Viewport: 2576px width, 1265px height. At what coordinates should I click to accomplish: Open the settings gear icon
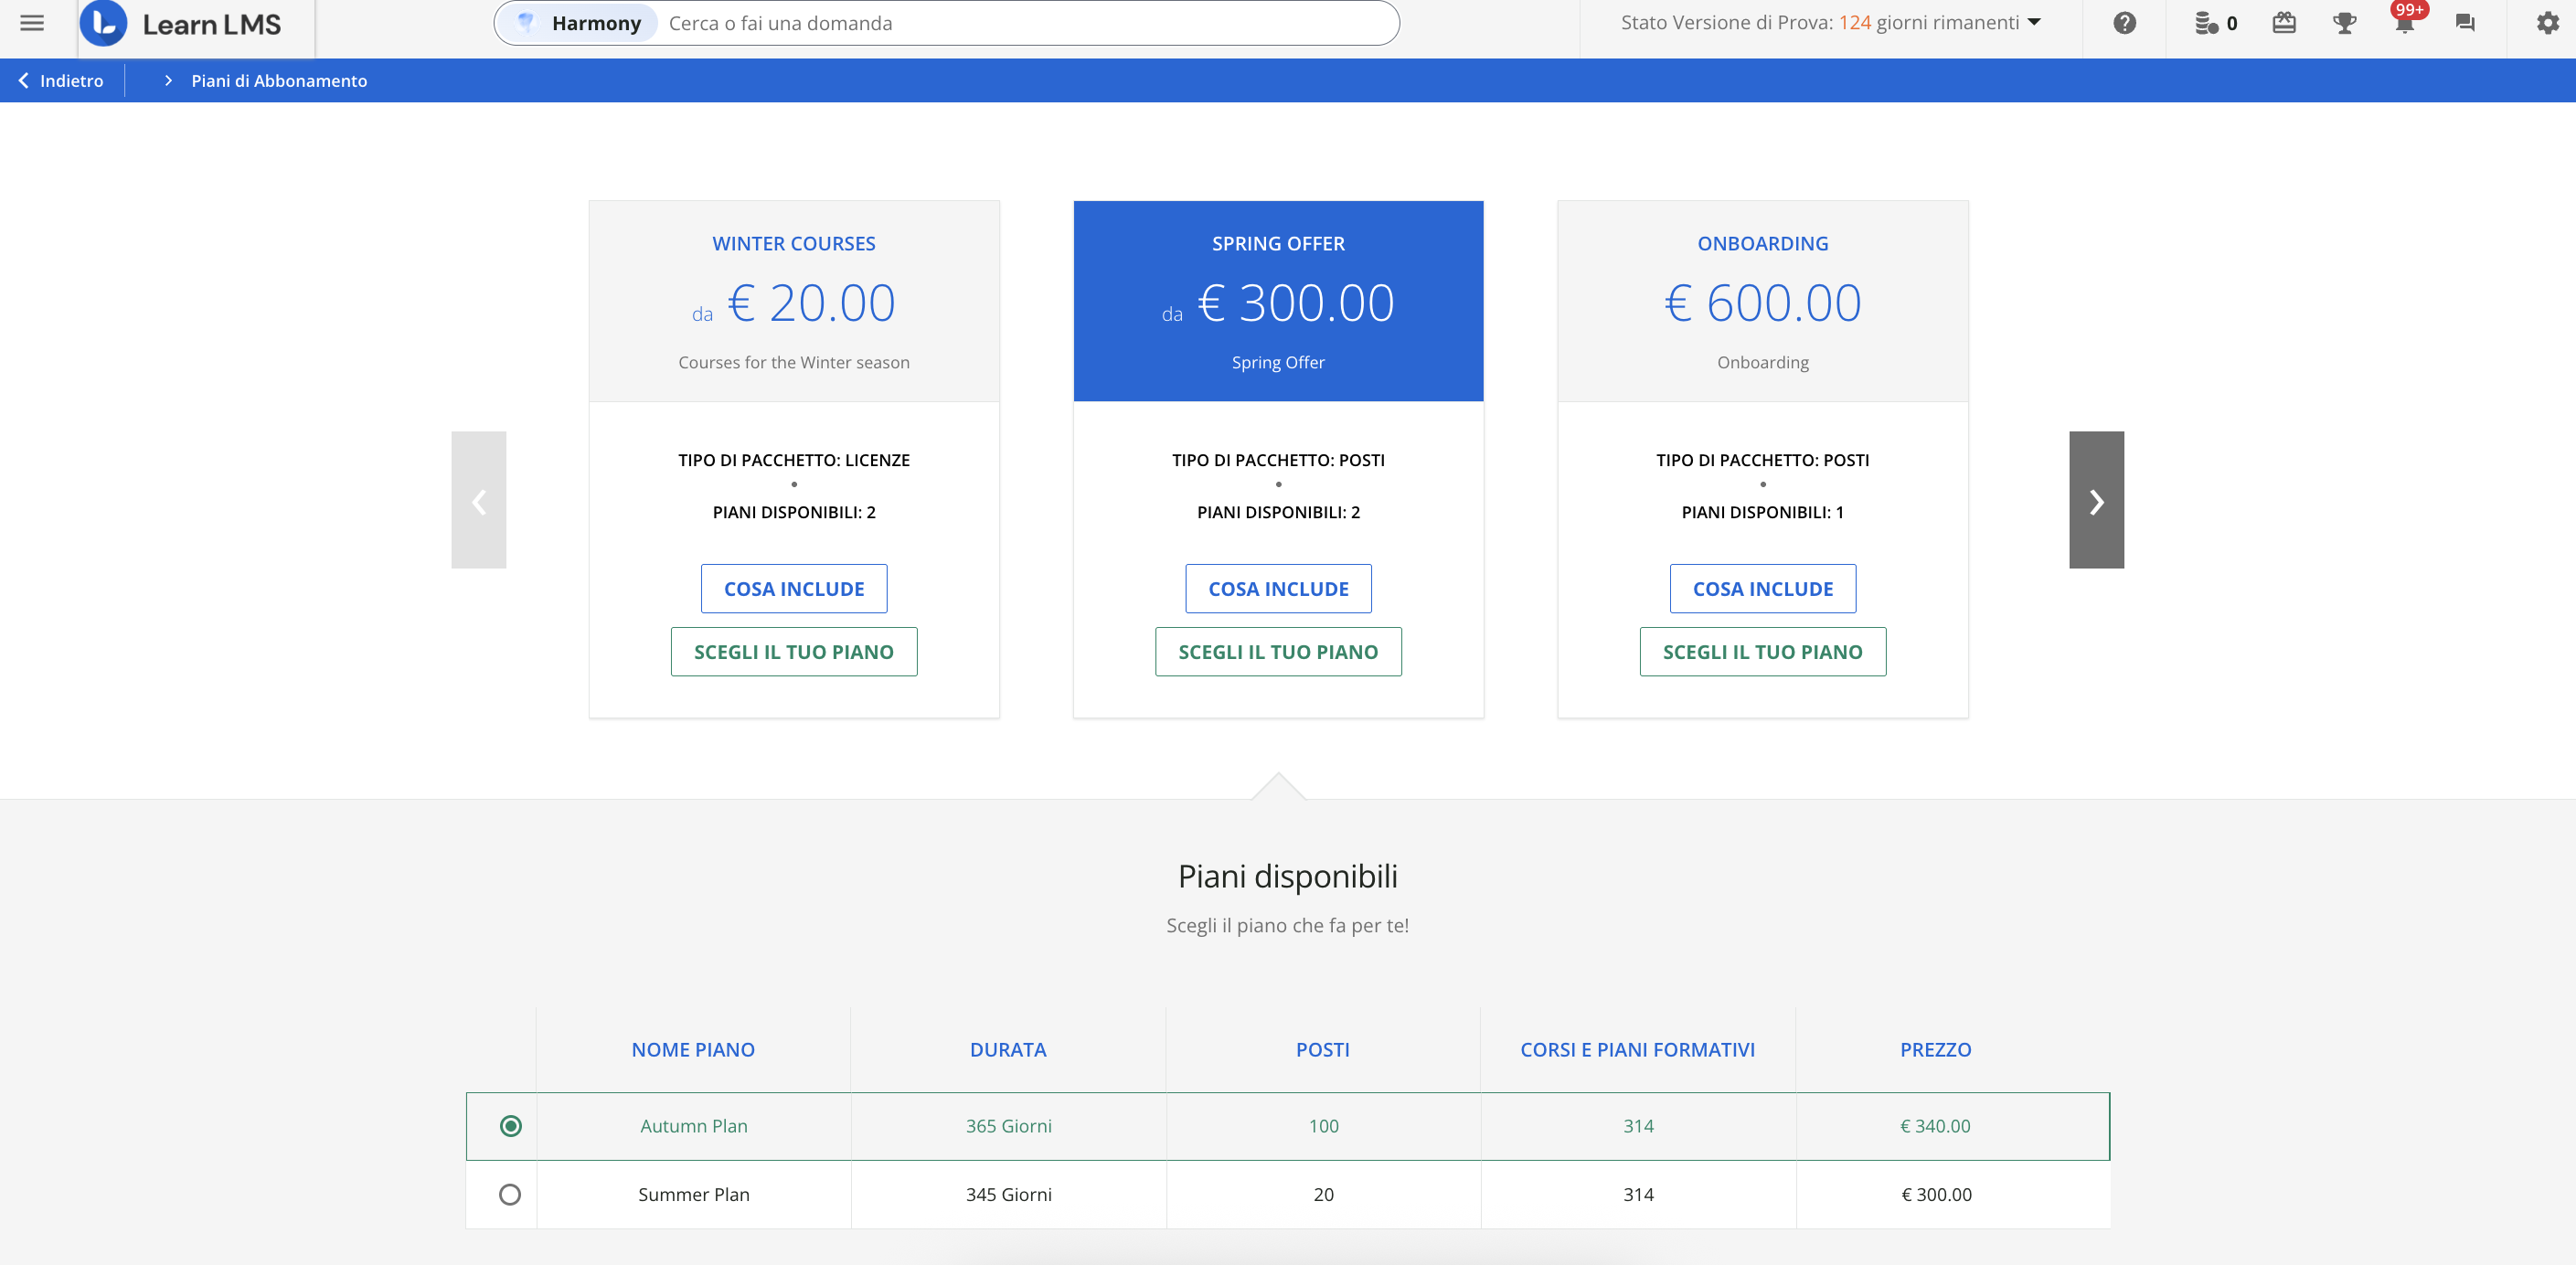(x=2547, y=23)
